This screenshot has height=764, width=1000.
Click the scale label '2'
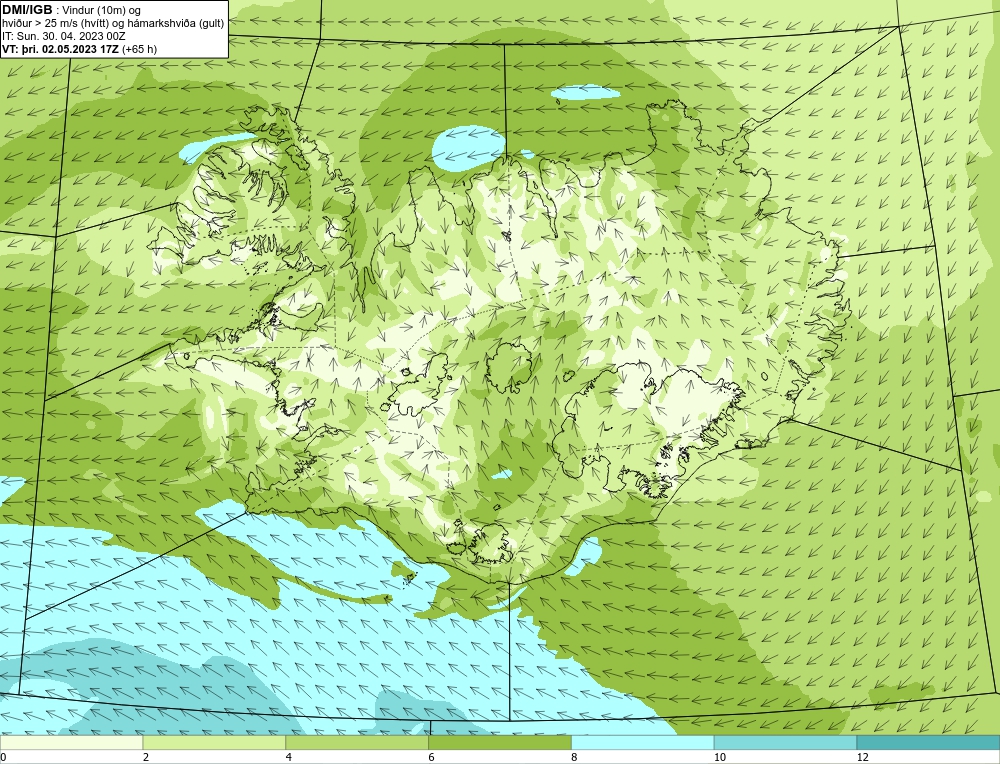(x=146, y=757)
